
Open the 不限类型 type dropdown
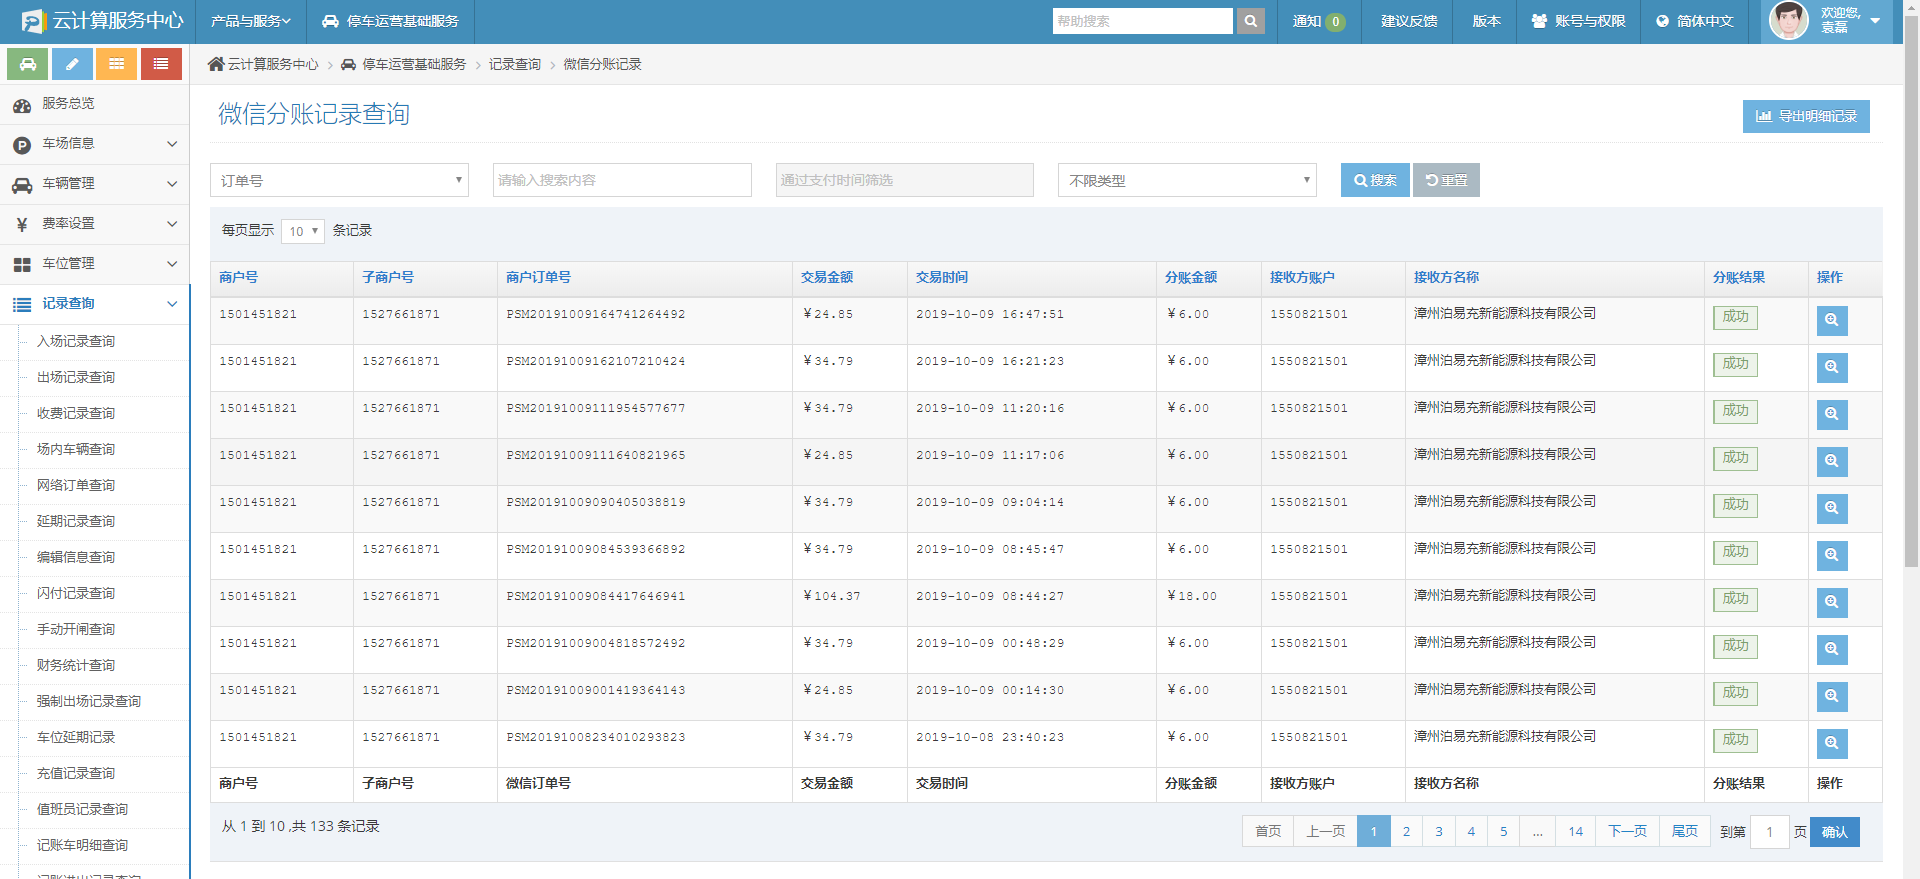pyautogui.click(x=1186, y=180)
